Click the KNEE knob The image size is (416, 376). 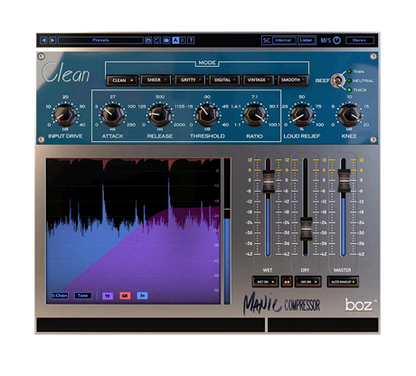tap(349, 115)
